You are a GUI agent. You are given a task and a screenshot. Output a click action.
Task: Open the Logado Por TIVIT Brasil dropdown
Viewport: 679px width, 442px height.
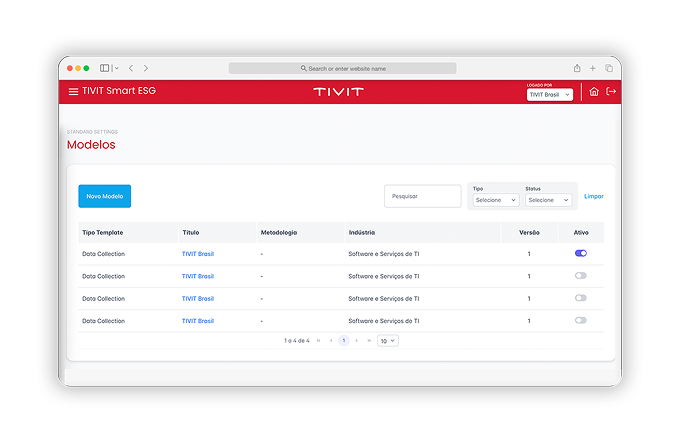click(x=550, y=94)
